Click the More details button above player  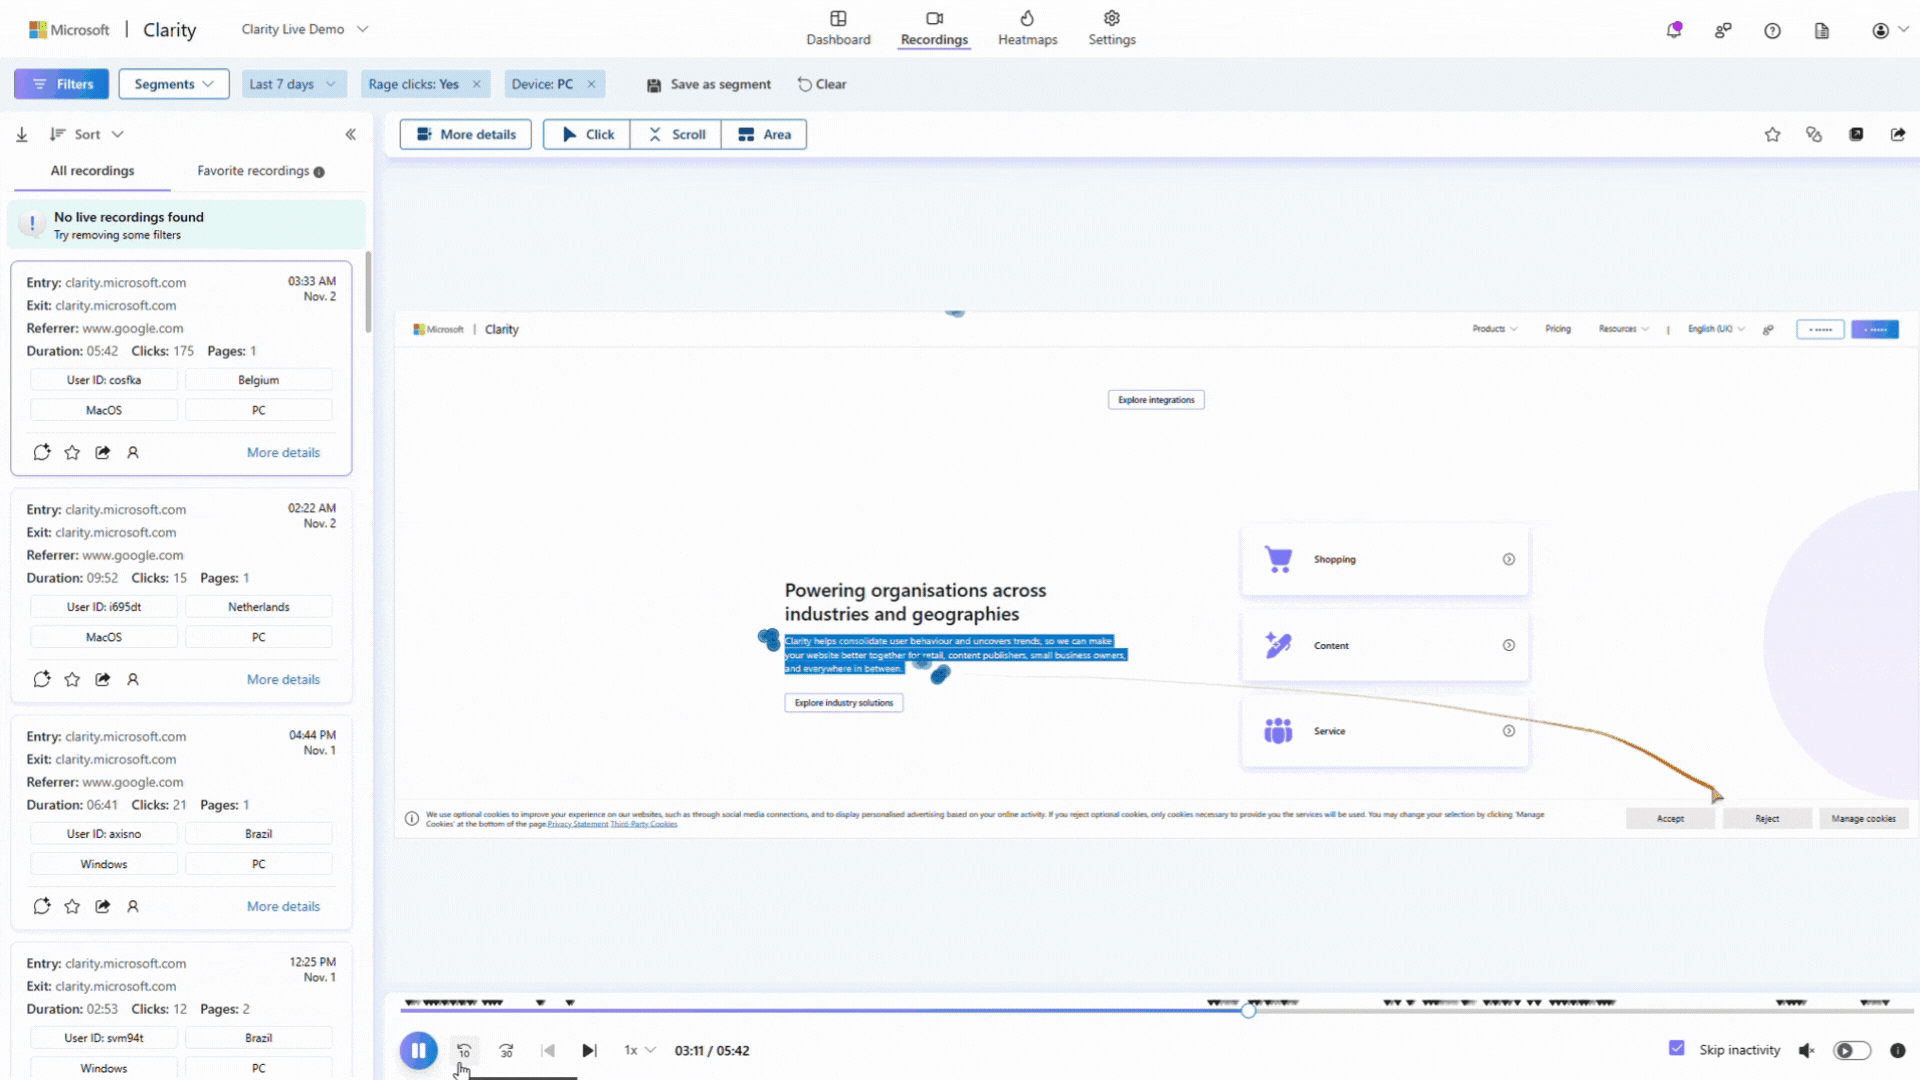(x=466, y=134)
